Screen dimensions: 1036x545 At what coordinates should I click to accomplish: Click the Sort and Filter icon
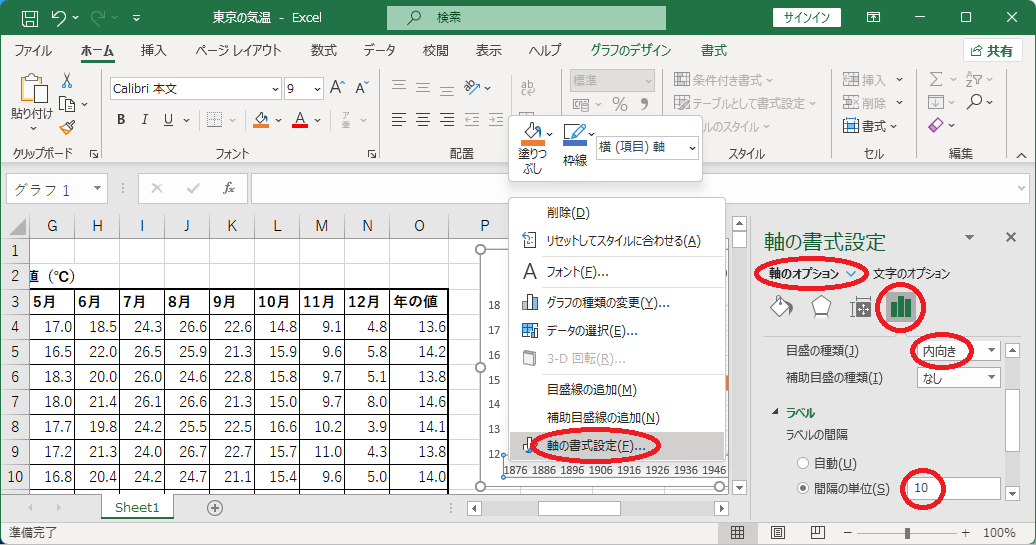pos(974,80)
